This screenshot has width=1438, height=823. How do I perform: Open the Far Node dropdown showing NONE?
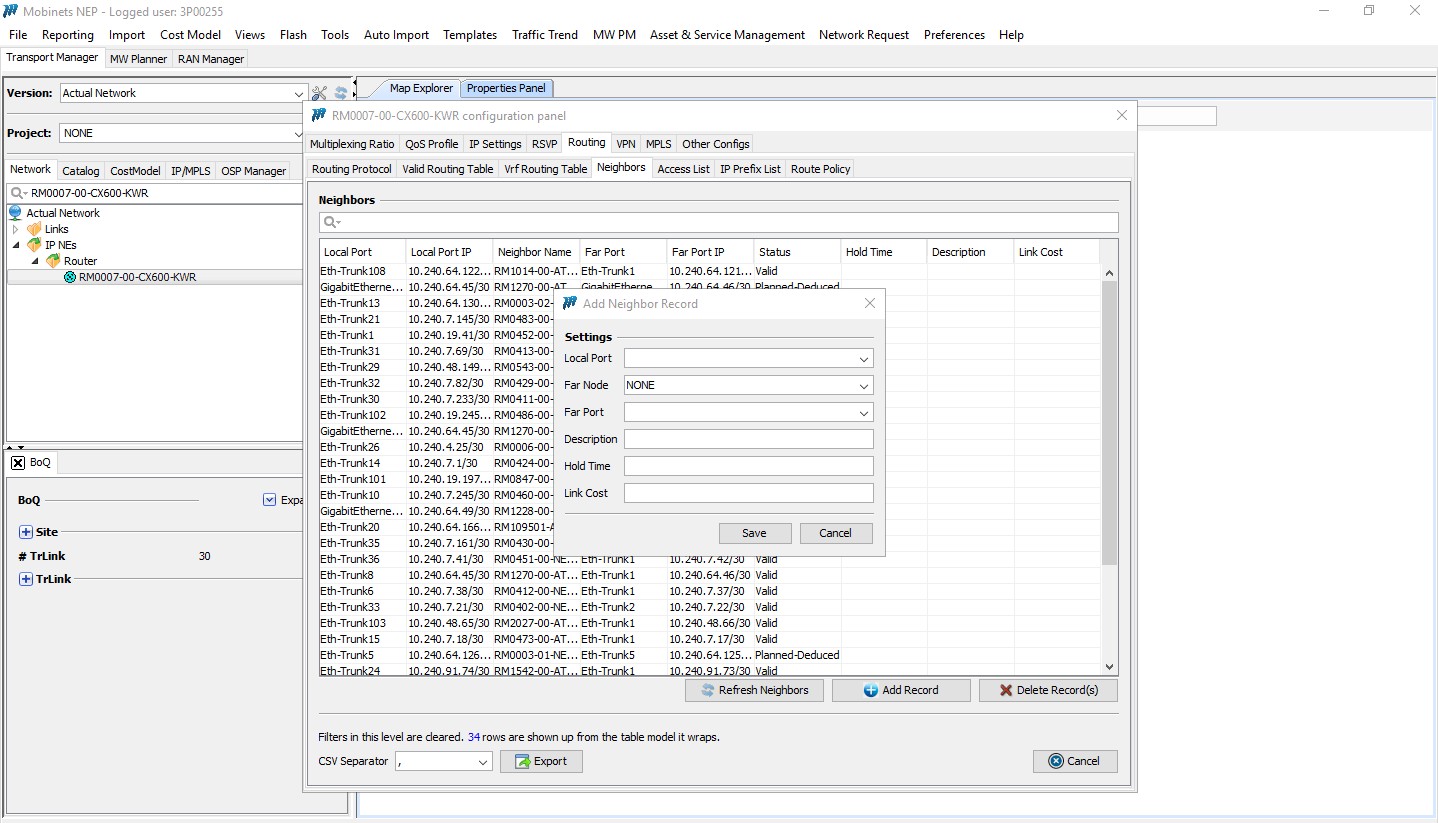(x=748, y=385)
